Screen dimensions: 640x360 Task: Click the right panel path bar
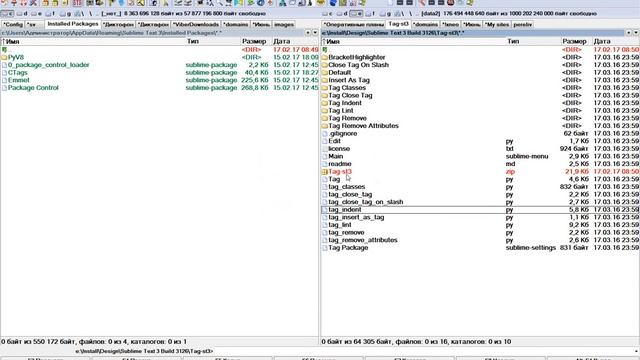473,33
